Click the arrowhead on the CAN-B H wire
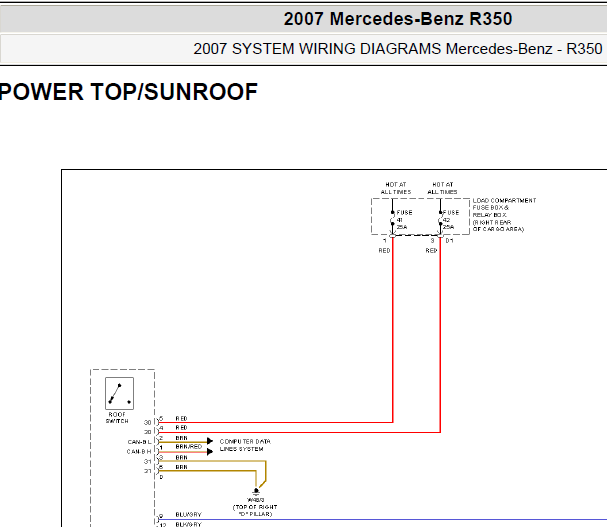Viewport: 607px width, 527px height. 210,451
